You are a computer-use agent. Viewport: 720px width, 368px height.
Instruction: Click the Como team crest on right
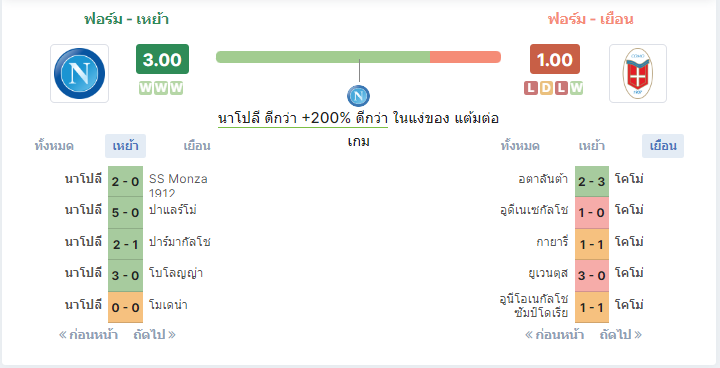[638, 74]
